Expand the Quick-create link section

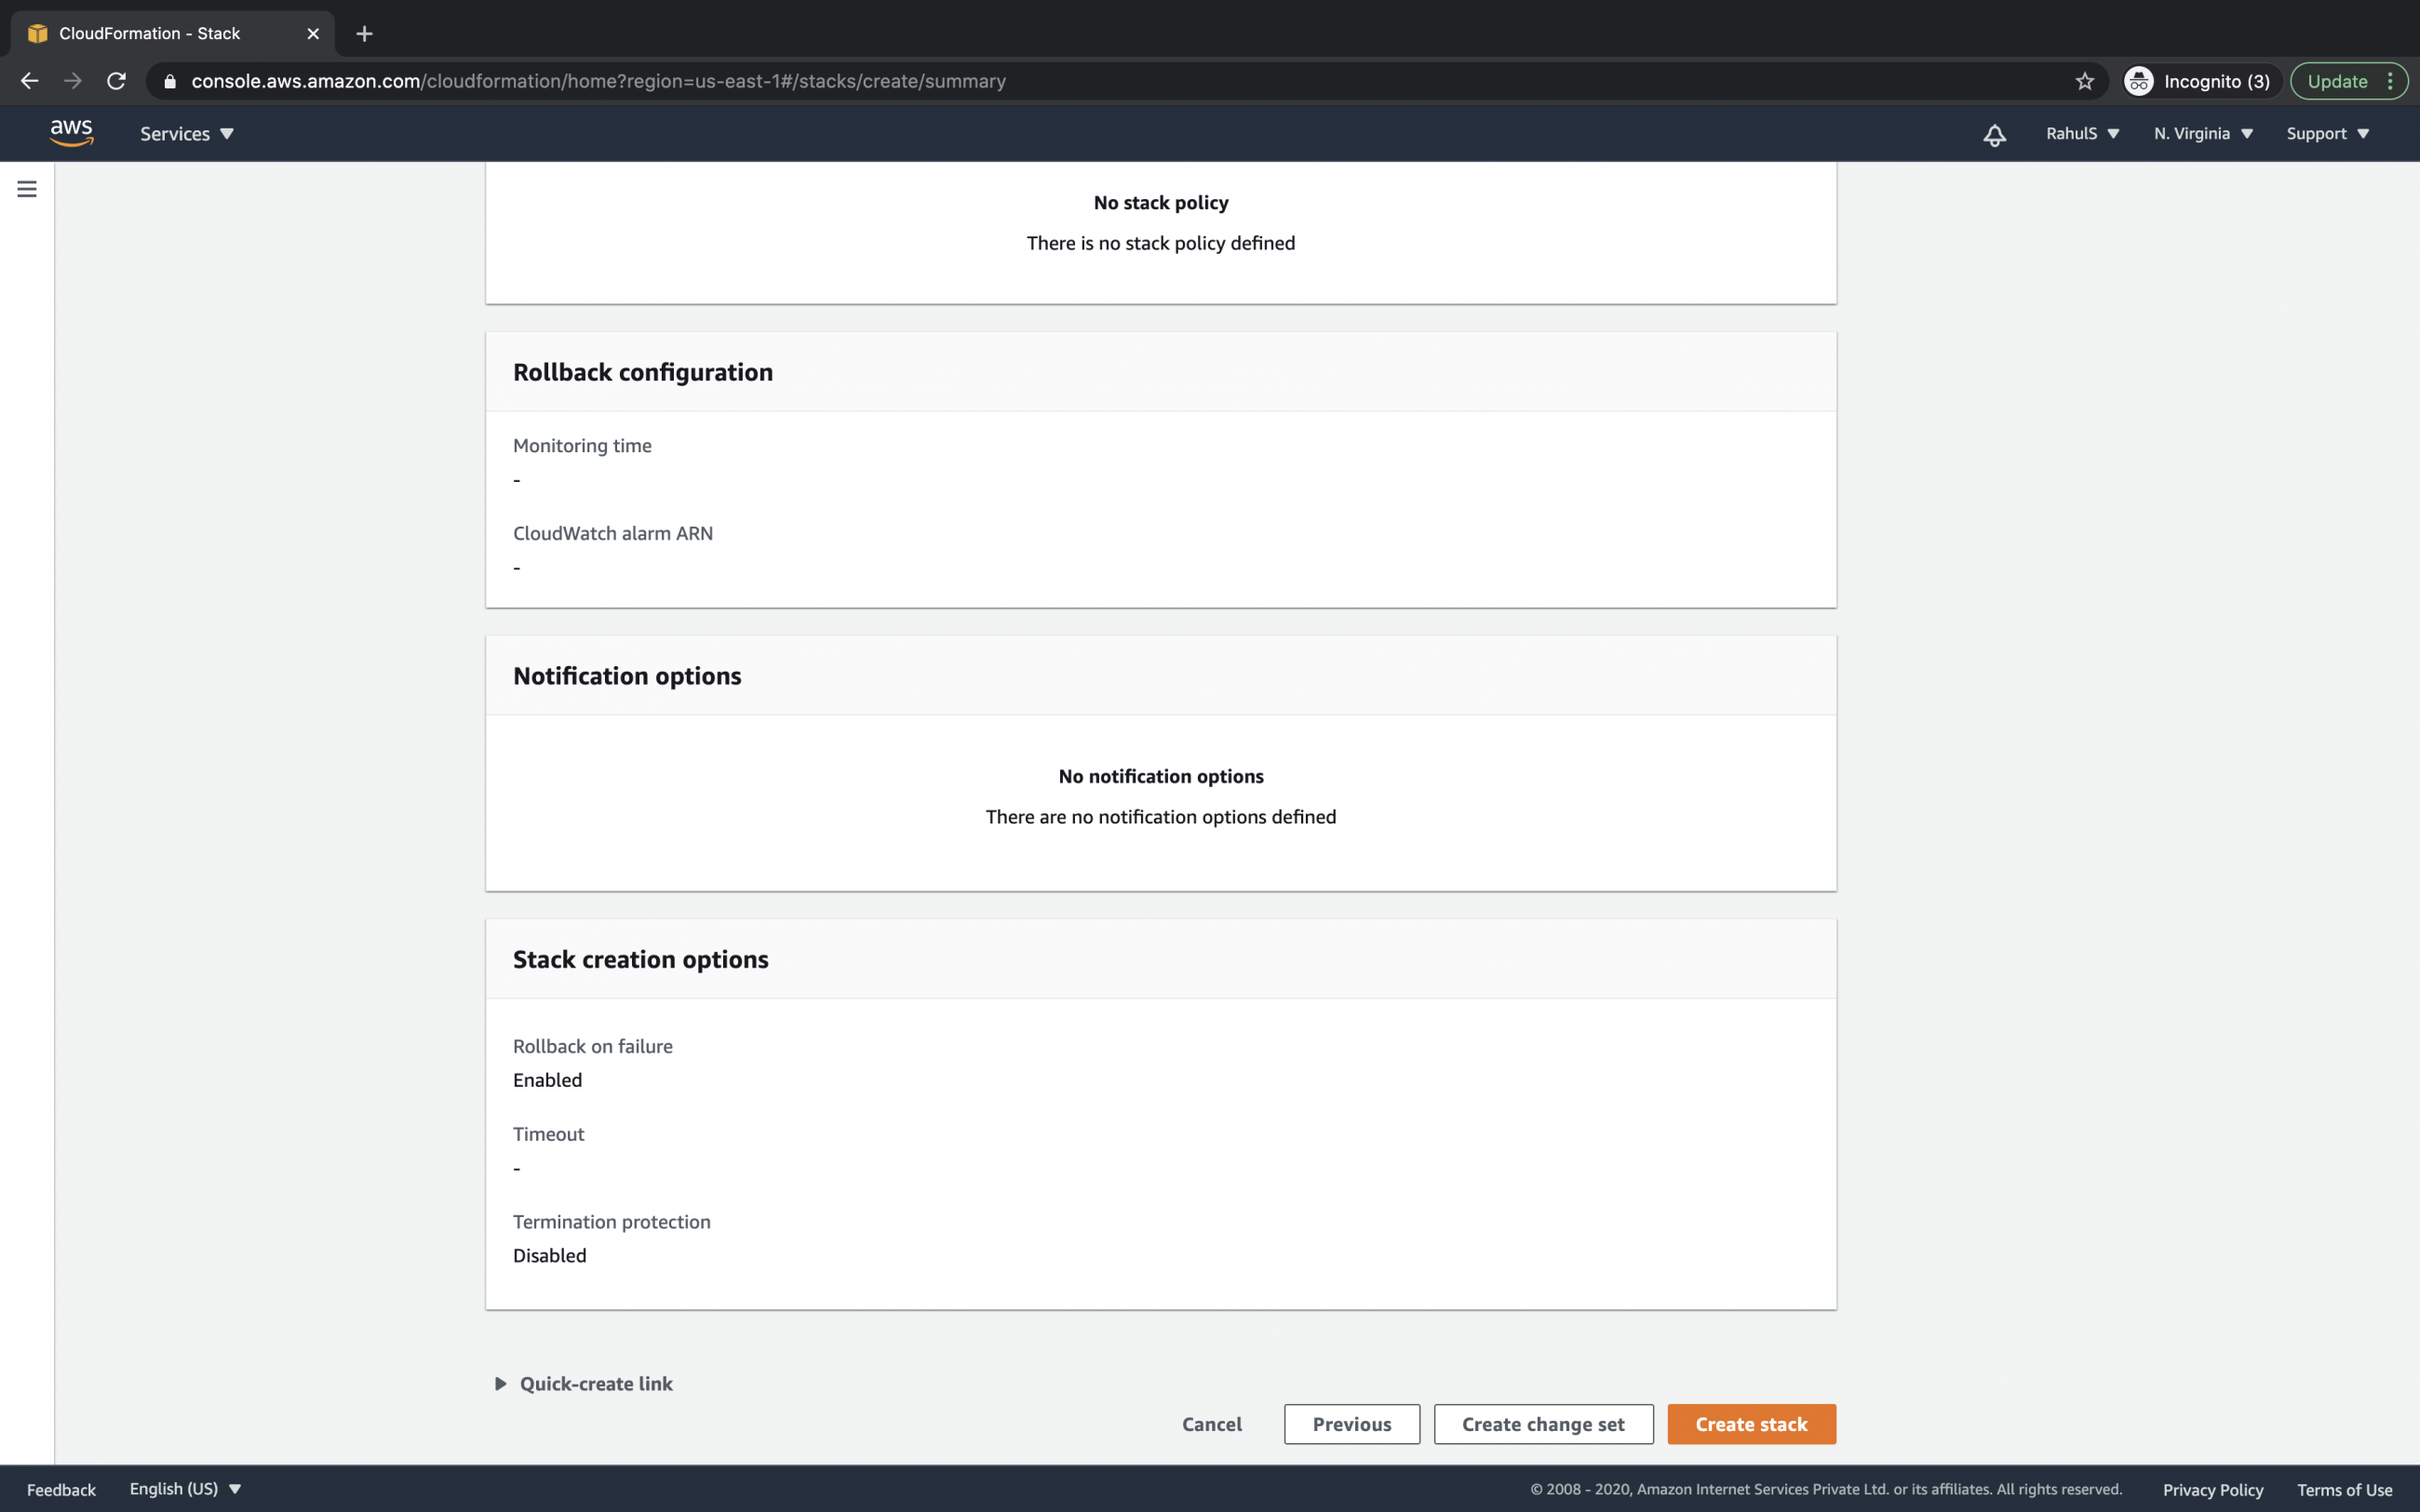[584, 1383]
